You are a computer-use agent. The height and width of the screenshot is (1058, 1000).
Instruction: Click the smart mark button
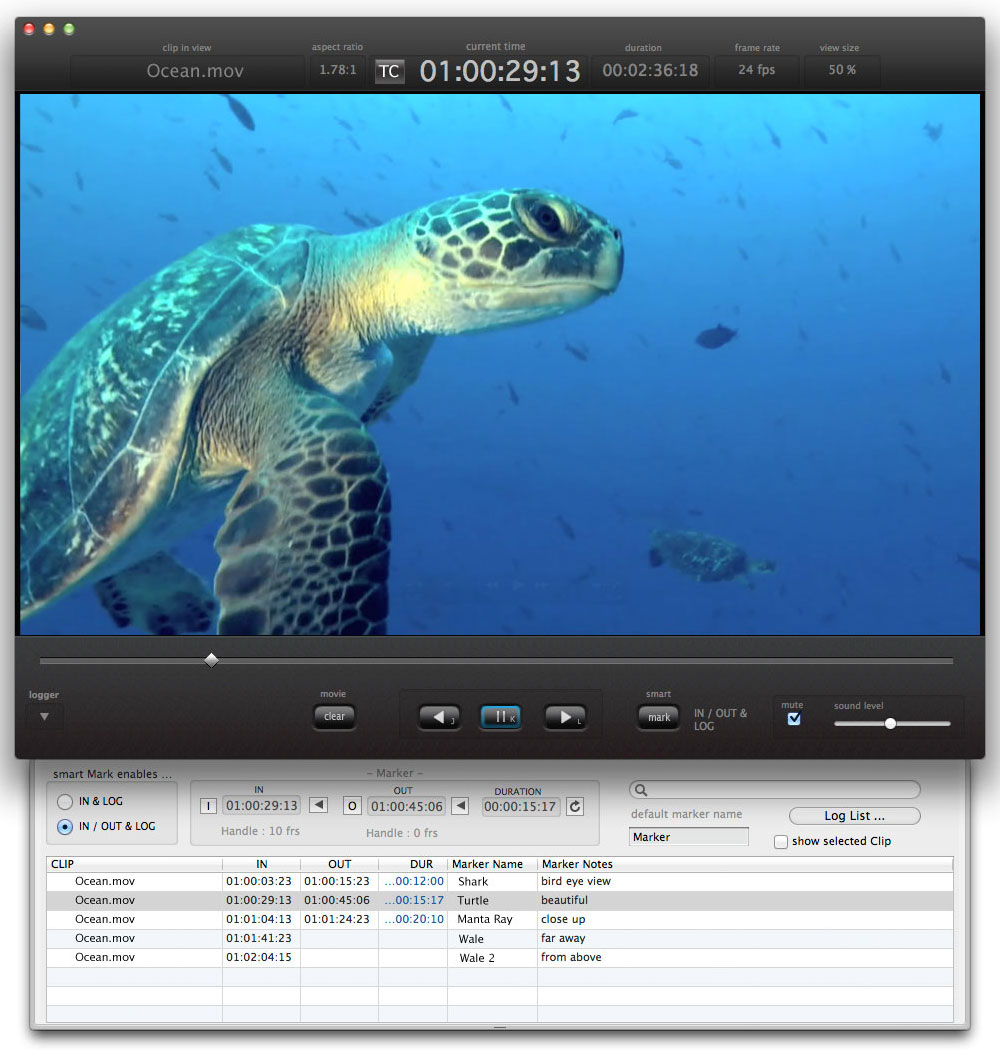click(x=659, y=717)
